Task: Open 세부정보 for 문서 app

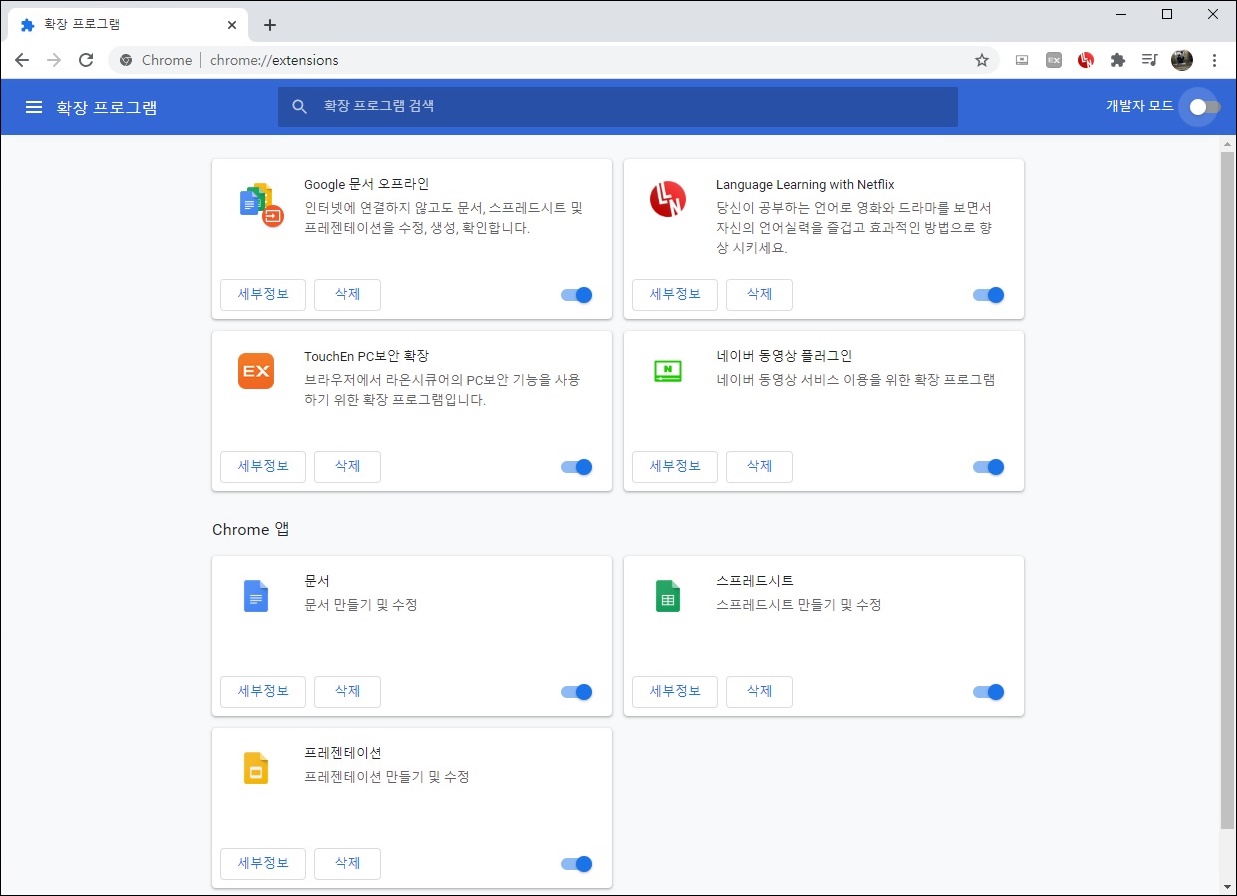Action: coord(263,692)
